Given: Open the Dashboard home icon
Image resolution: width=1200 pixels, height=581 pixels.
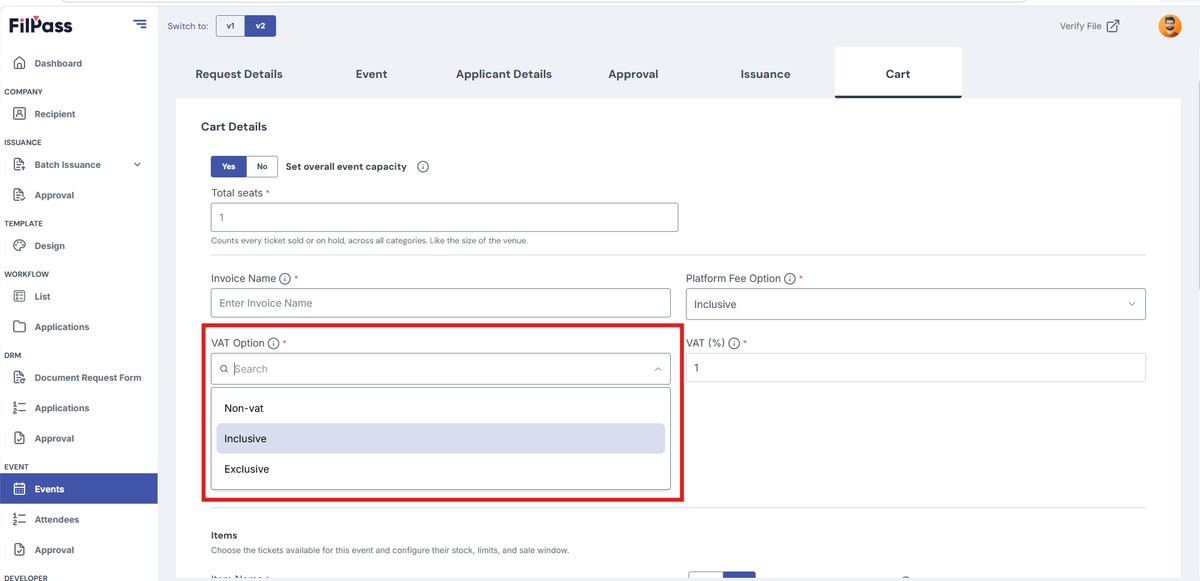Looking at the screenshot, I should pyautogui.click(x=19, y=63).
